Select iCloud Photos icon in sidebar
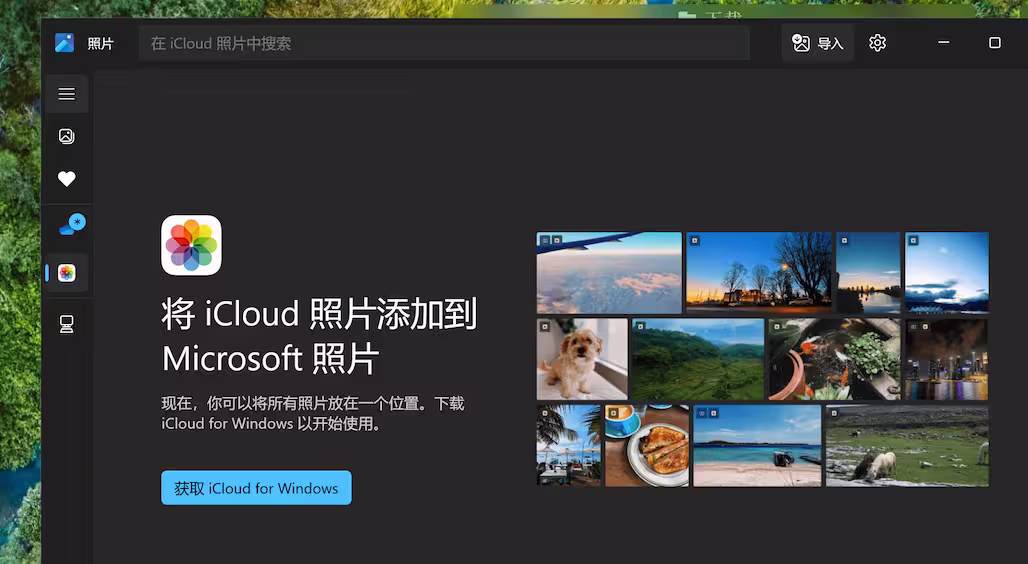1028x564 pixels. click(x=66, y=273)
